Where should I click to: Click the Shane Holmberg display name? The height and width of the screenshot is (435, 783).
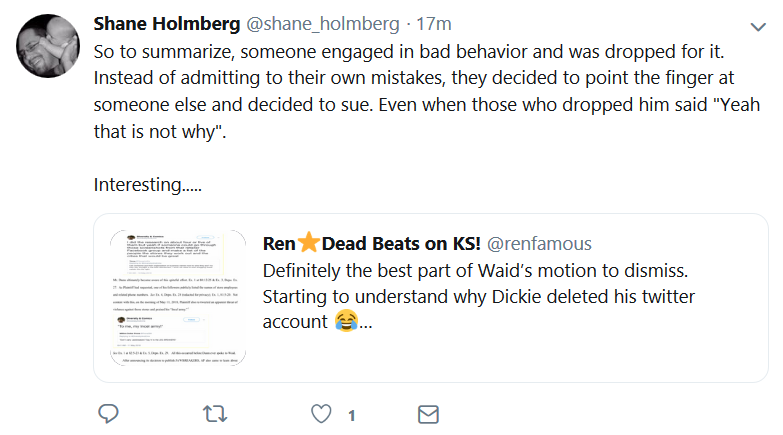[x=164, y=24]
